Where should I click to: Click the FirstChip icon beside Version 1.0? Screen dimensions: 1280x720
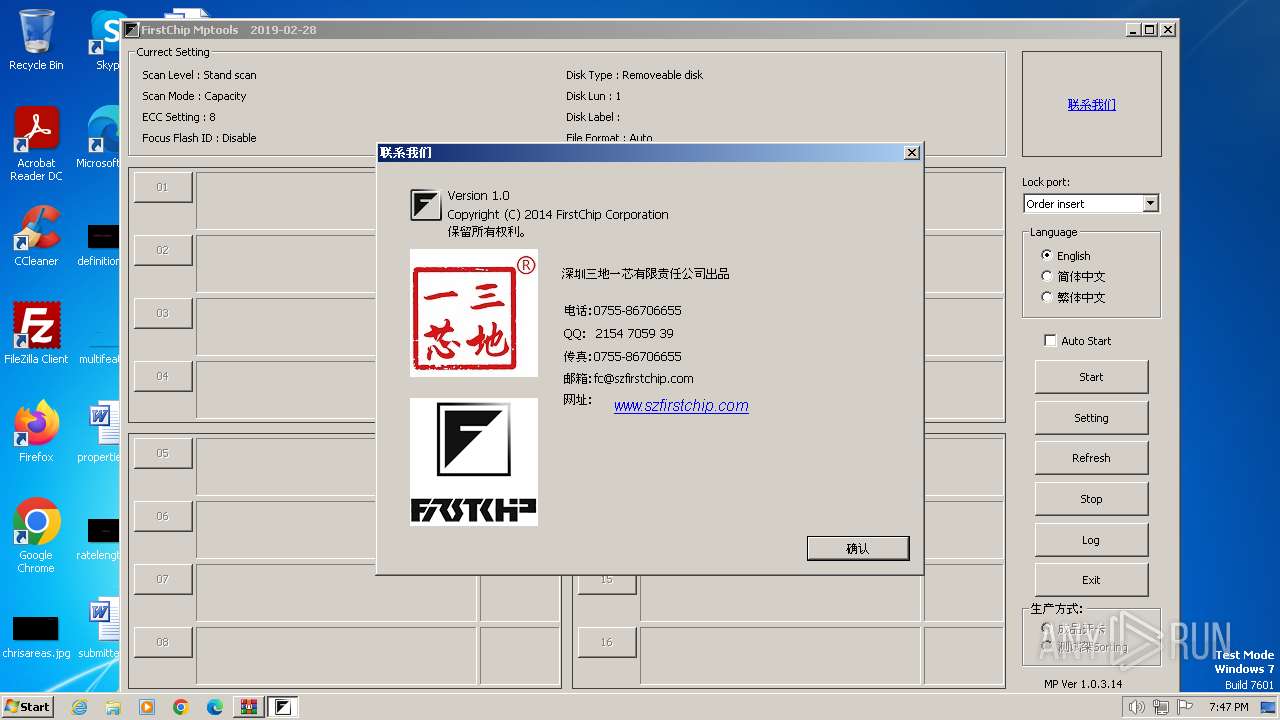[x=426, y=205]
